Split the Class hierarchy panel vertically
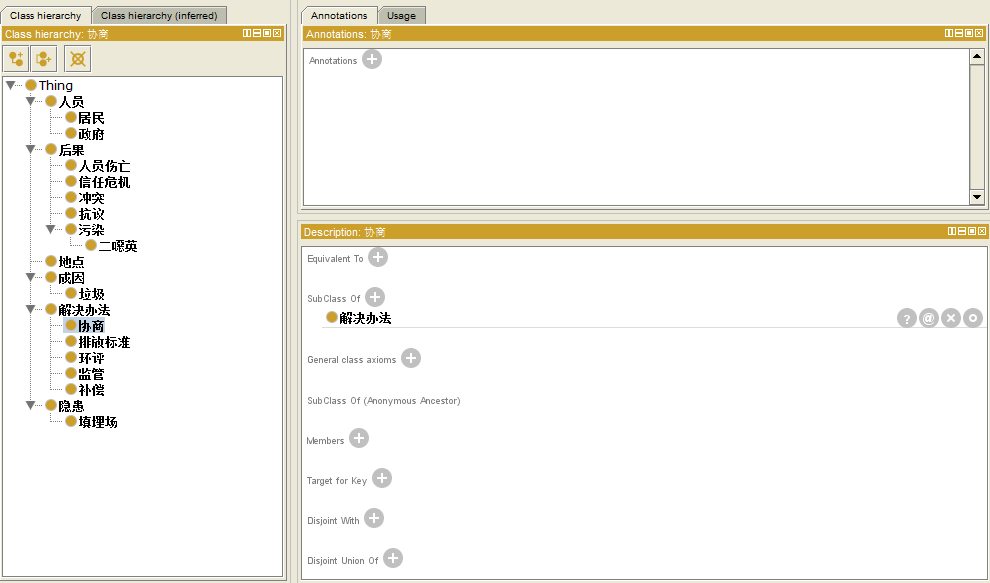Screen dimensions: 990x583 pos(247,33)
